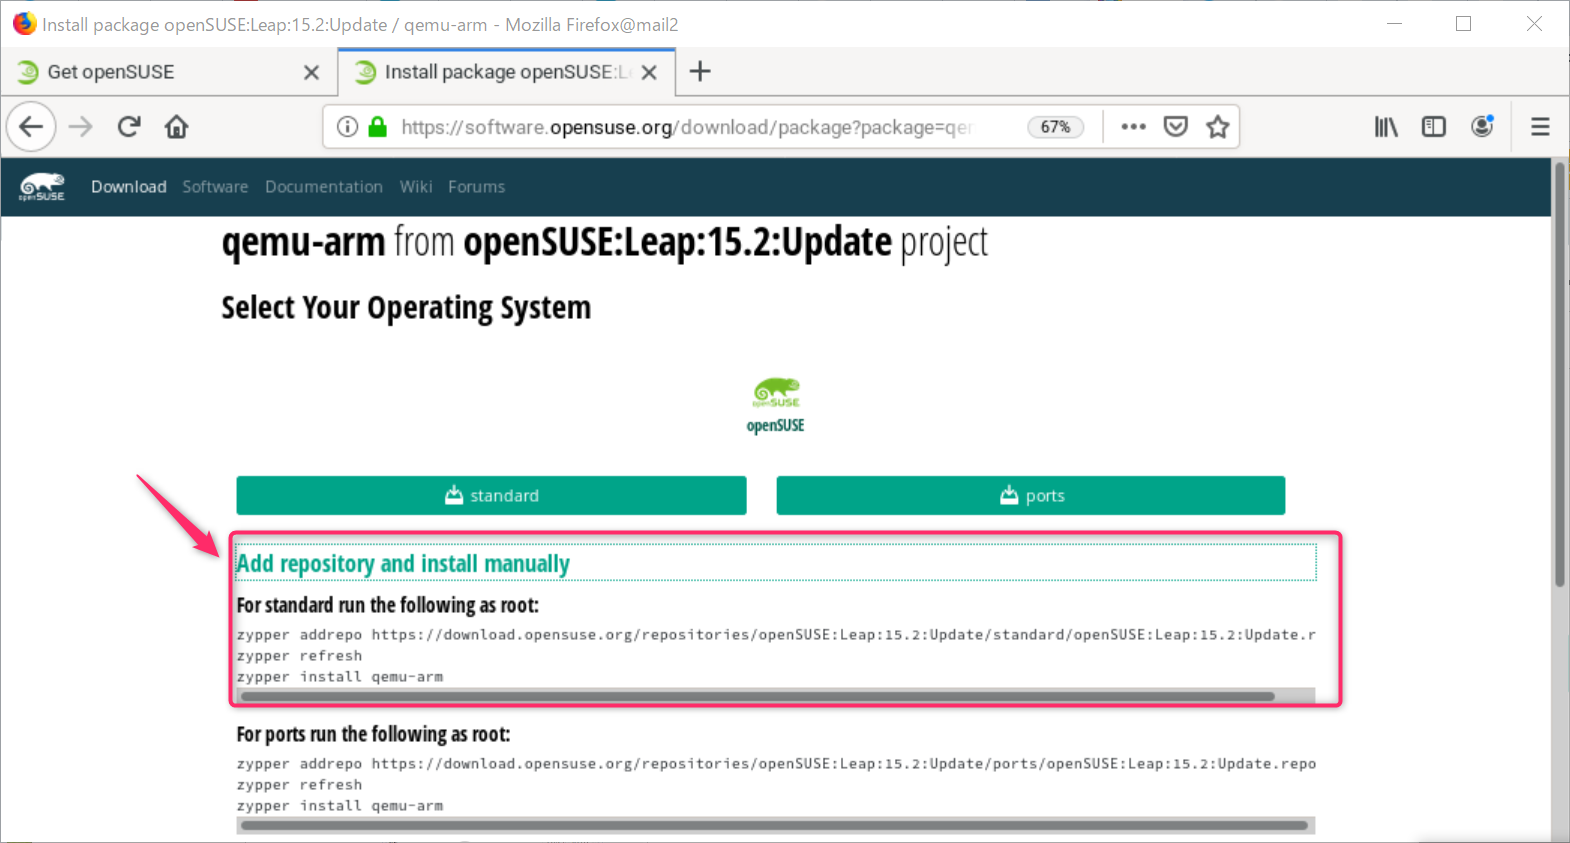This screenshot has height=843, width=1570.
Task: Click the forward navigation arrow
Action: coord(81,127)
